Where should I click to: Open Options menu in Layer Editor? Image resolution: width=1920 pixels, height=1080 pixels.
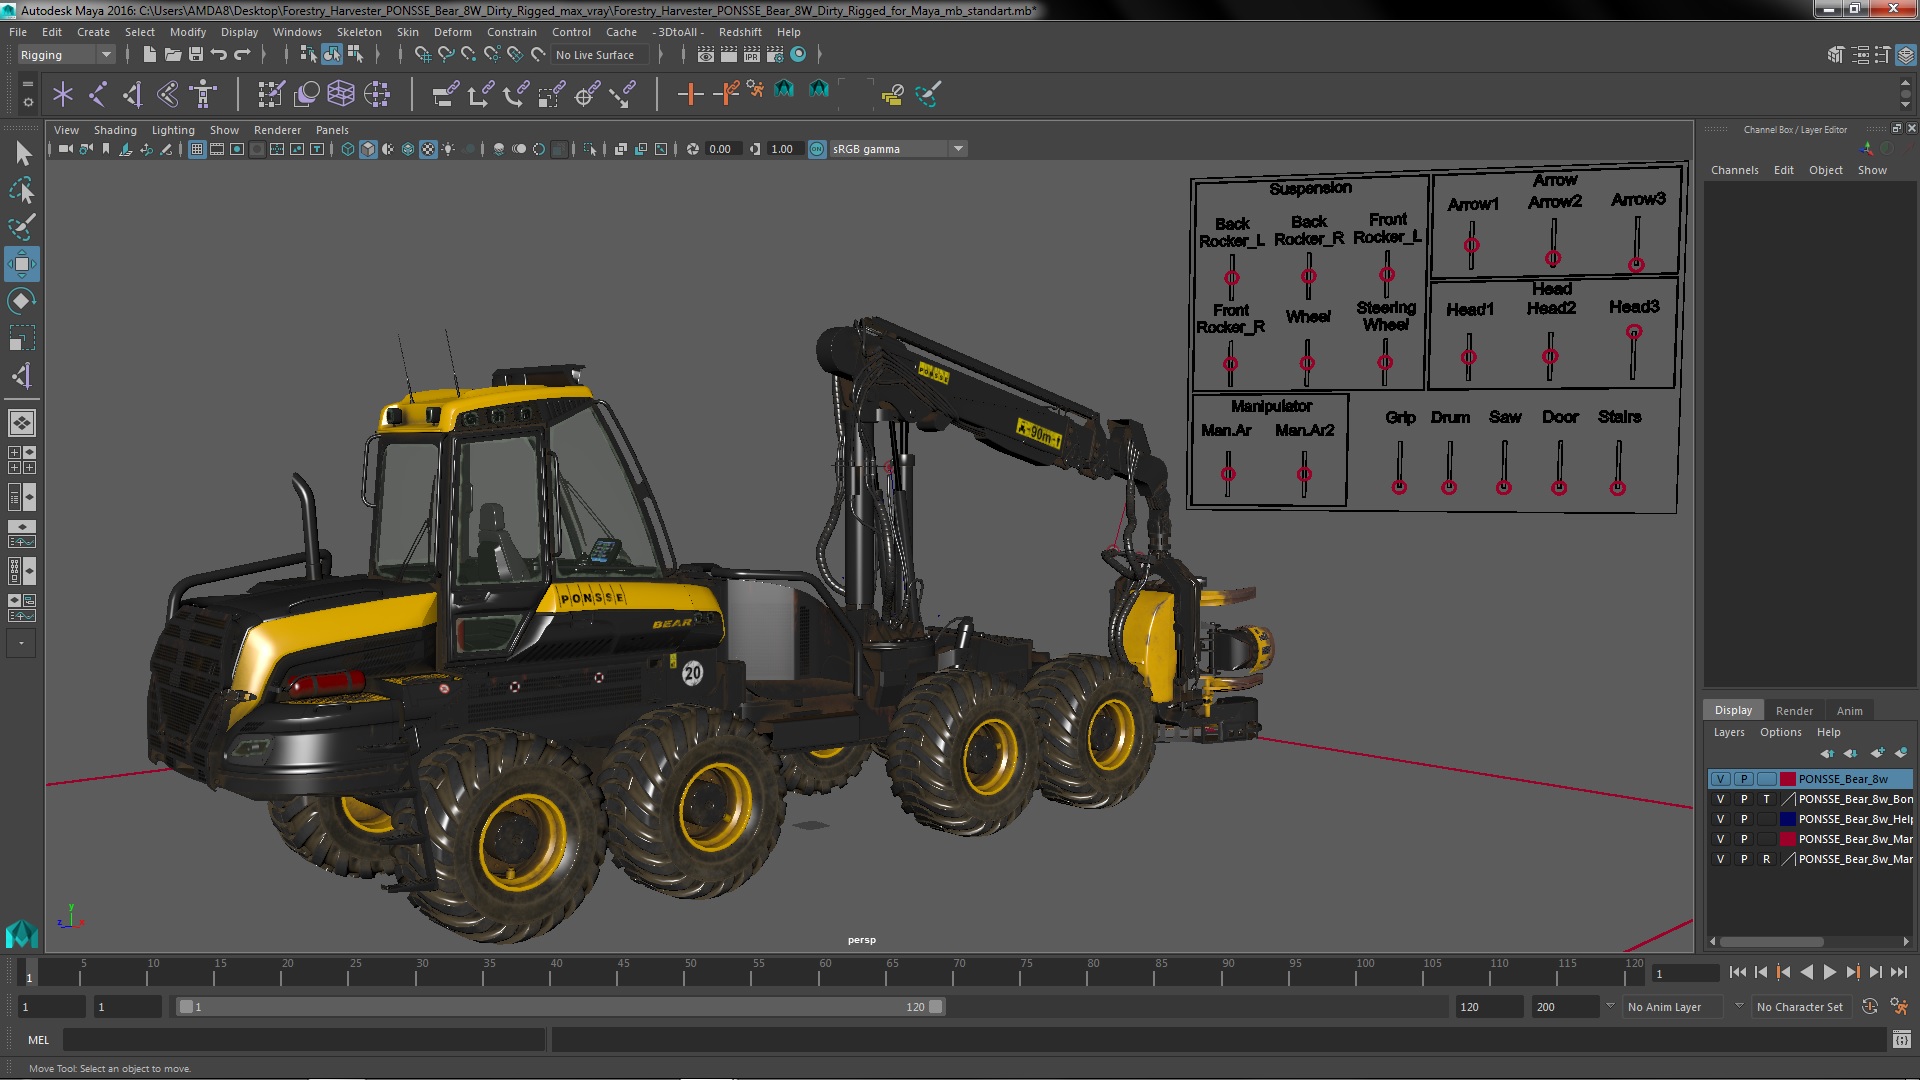click(1781, 732)
